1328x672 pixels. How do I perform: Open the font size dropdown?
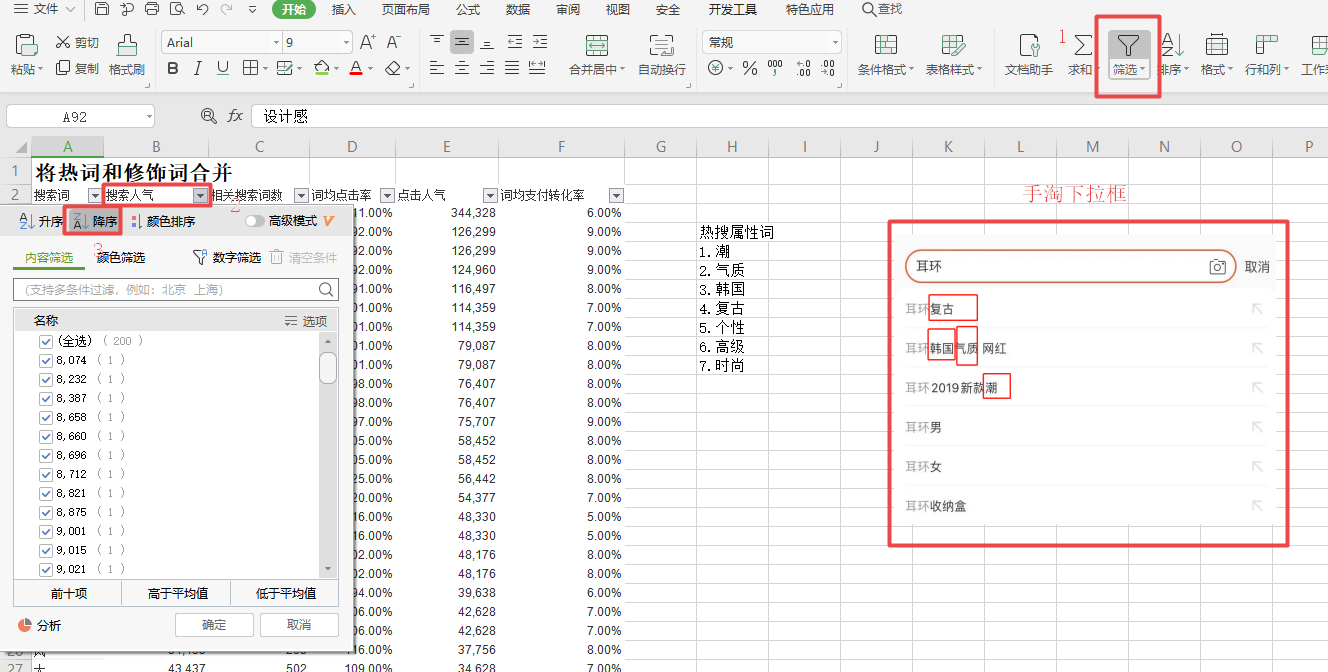(x=346, y=43)
